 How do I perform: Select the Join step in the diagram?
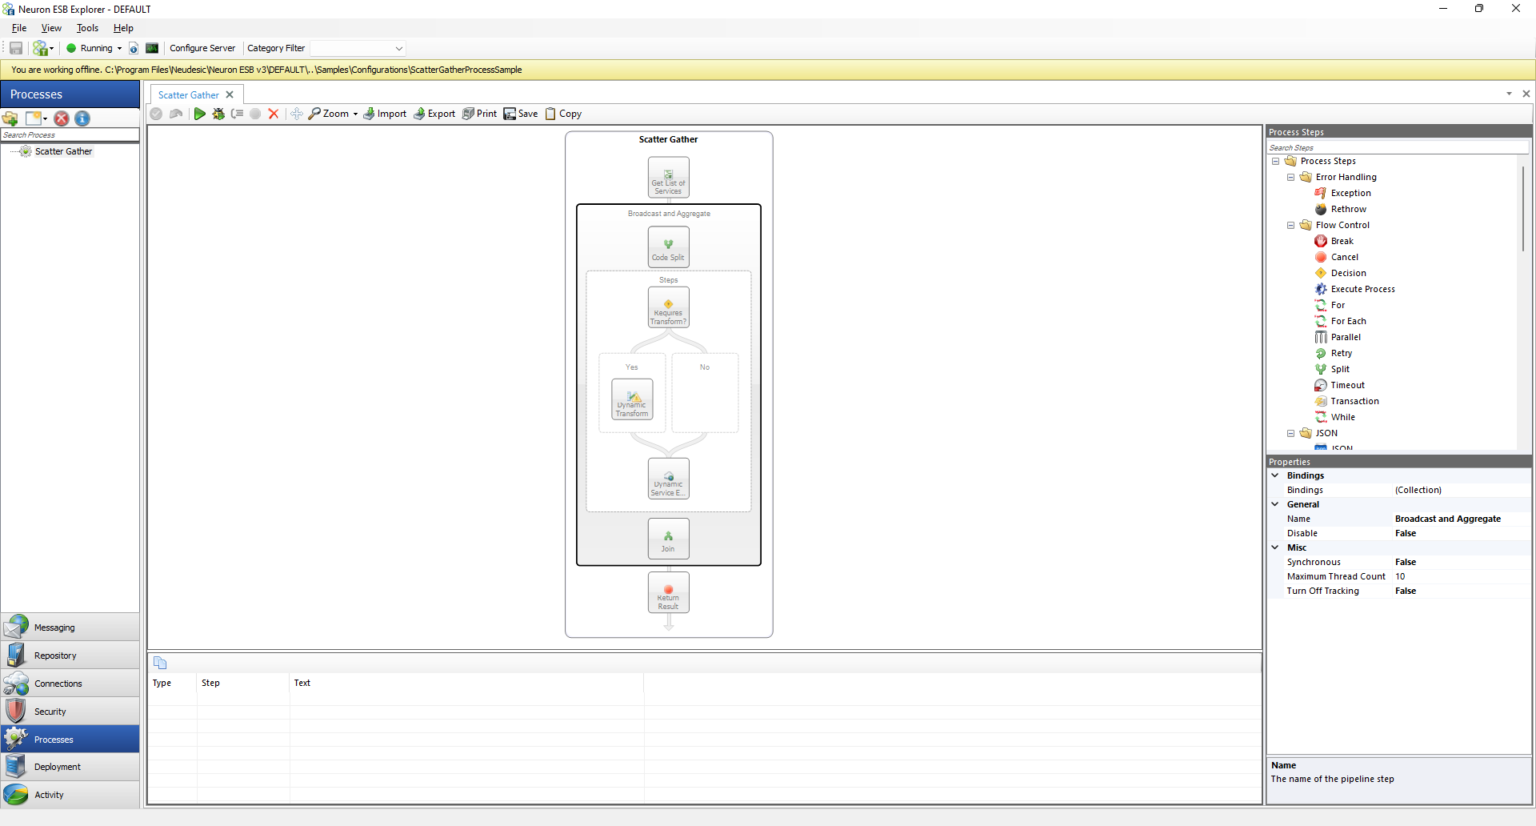click(668, 539)
